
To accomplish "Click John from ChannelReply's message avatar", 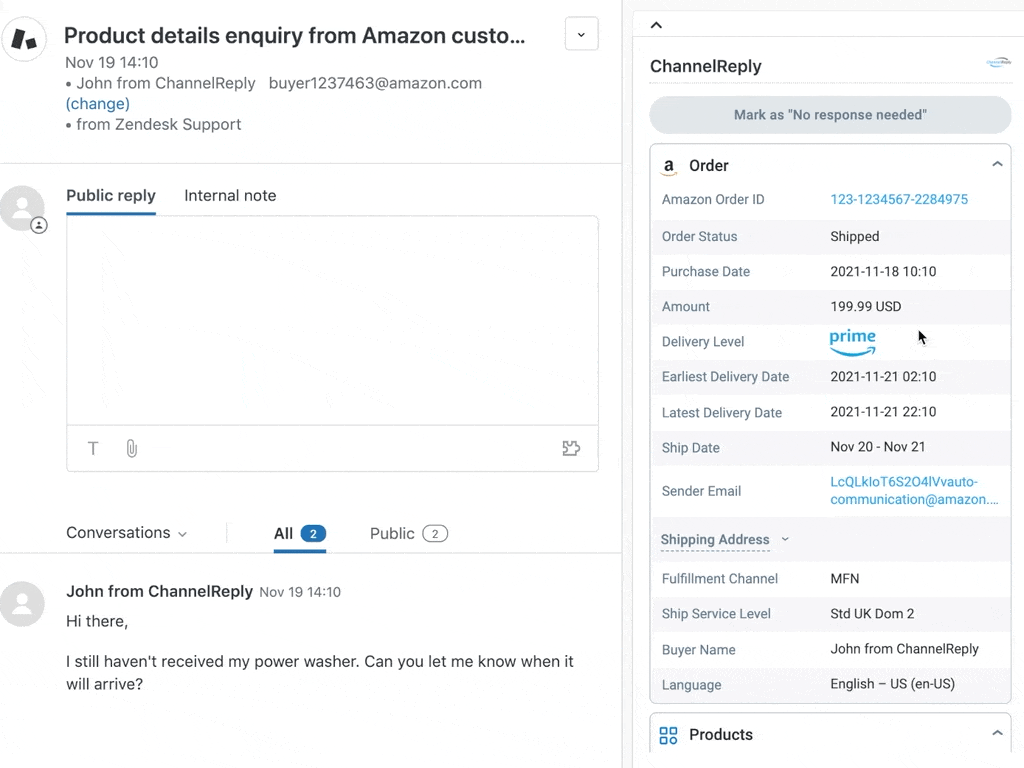I will tap(22, 604).
